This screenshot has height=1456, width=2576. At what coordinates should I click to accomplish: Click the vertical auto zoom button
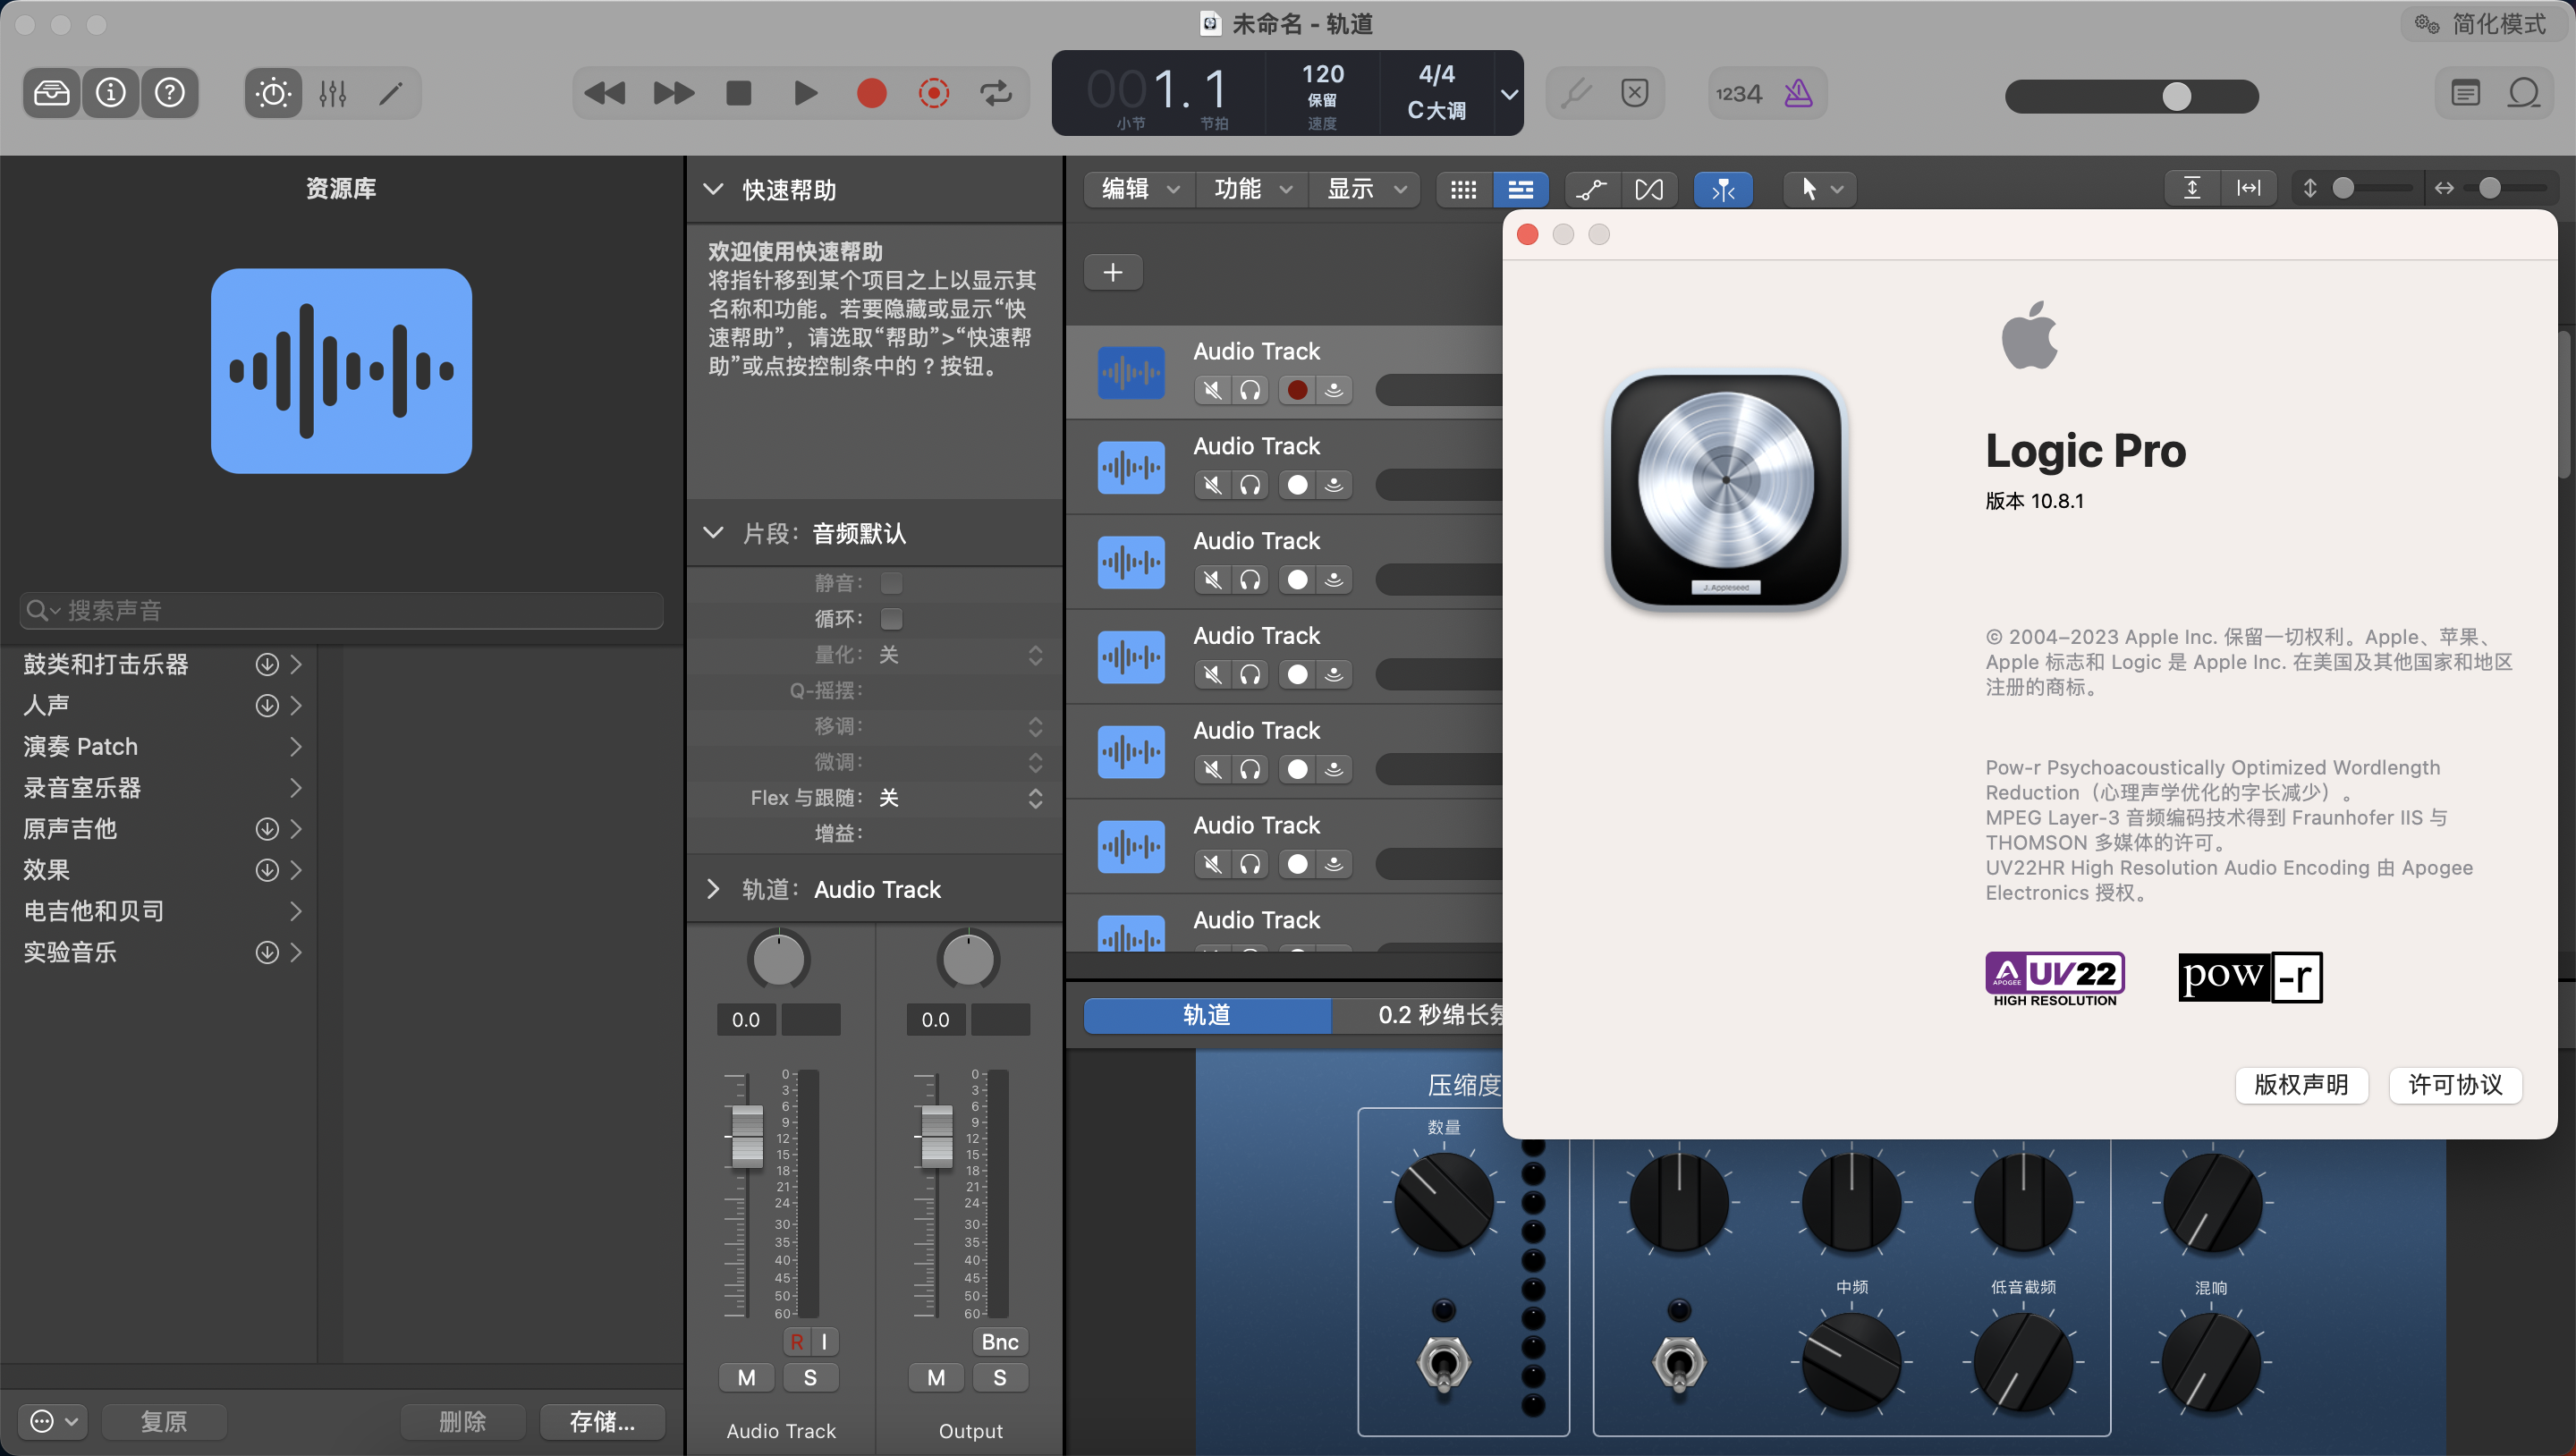[x=2192, y=188]
